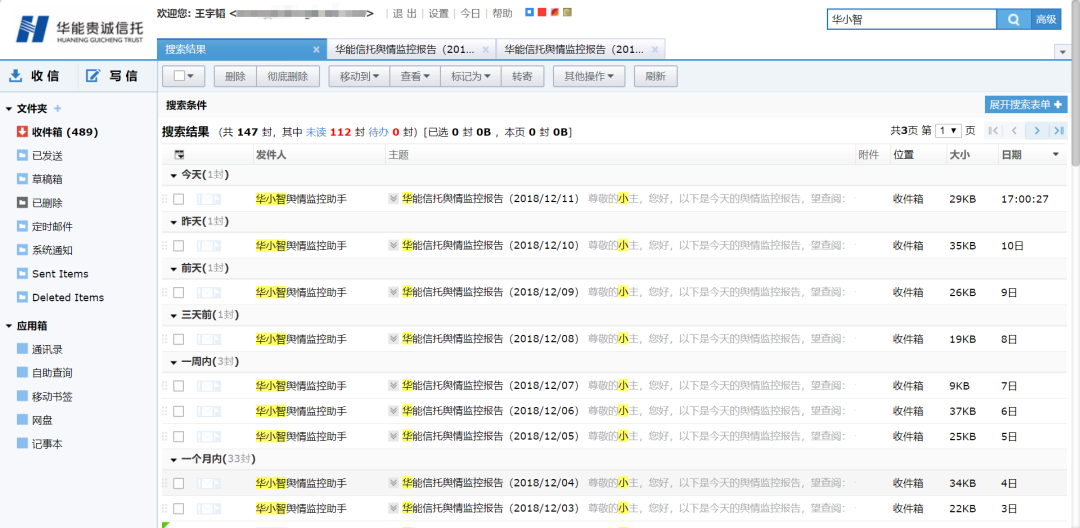The height and width of the screenshot is (528, 1080).
Task: Go to the last page arrow
Action: [1058, 131]
